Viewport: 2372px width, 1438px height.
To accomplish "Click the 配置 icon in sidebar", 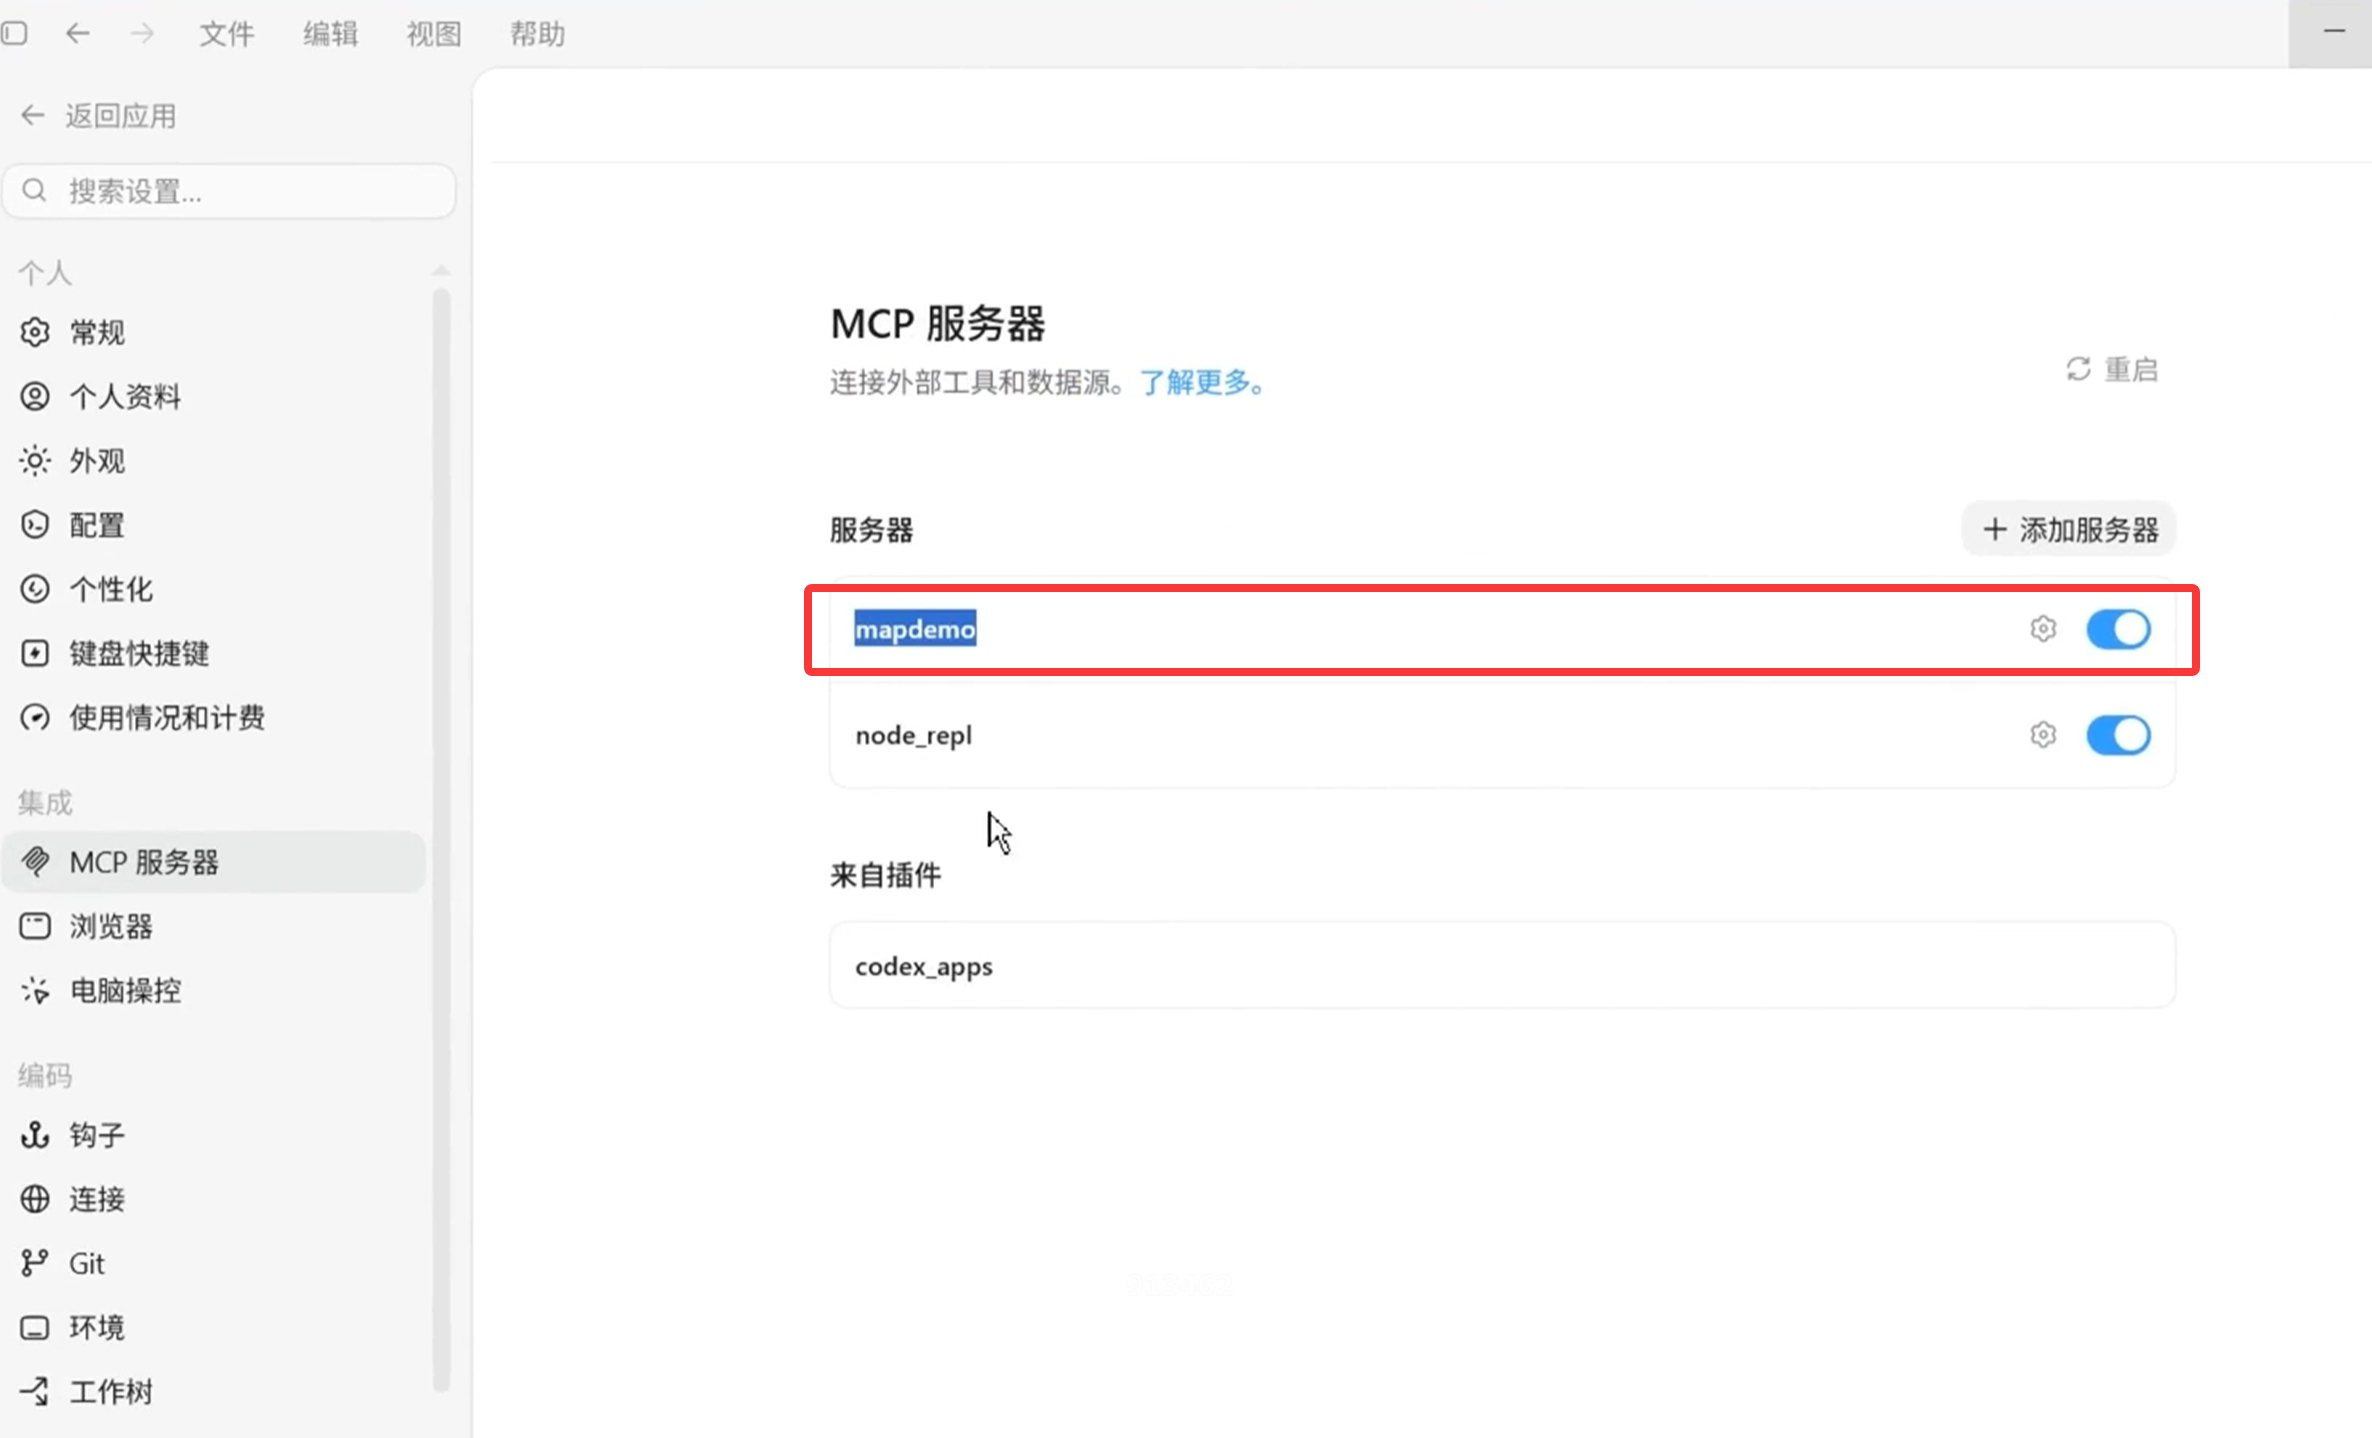I will [x=35, y=525].
